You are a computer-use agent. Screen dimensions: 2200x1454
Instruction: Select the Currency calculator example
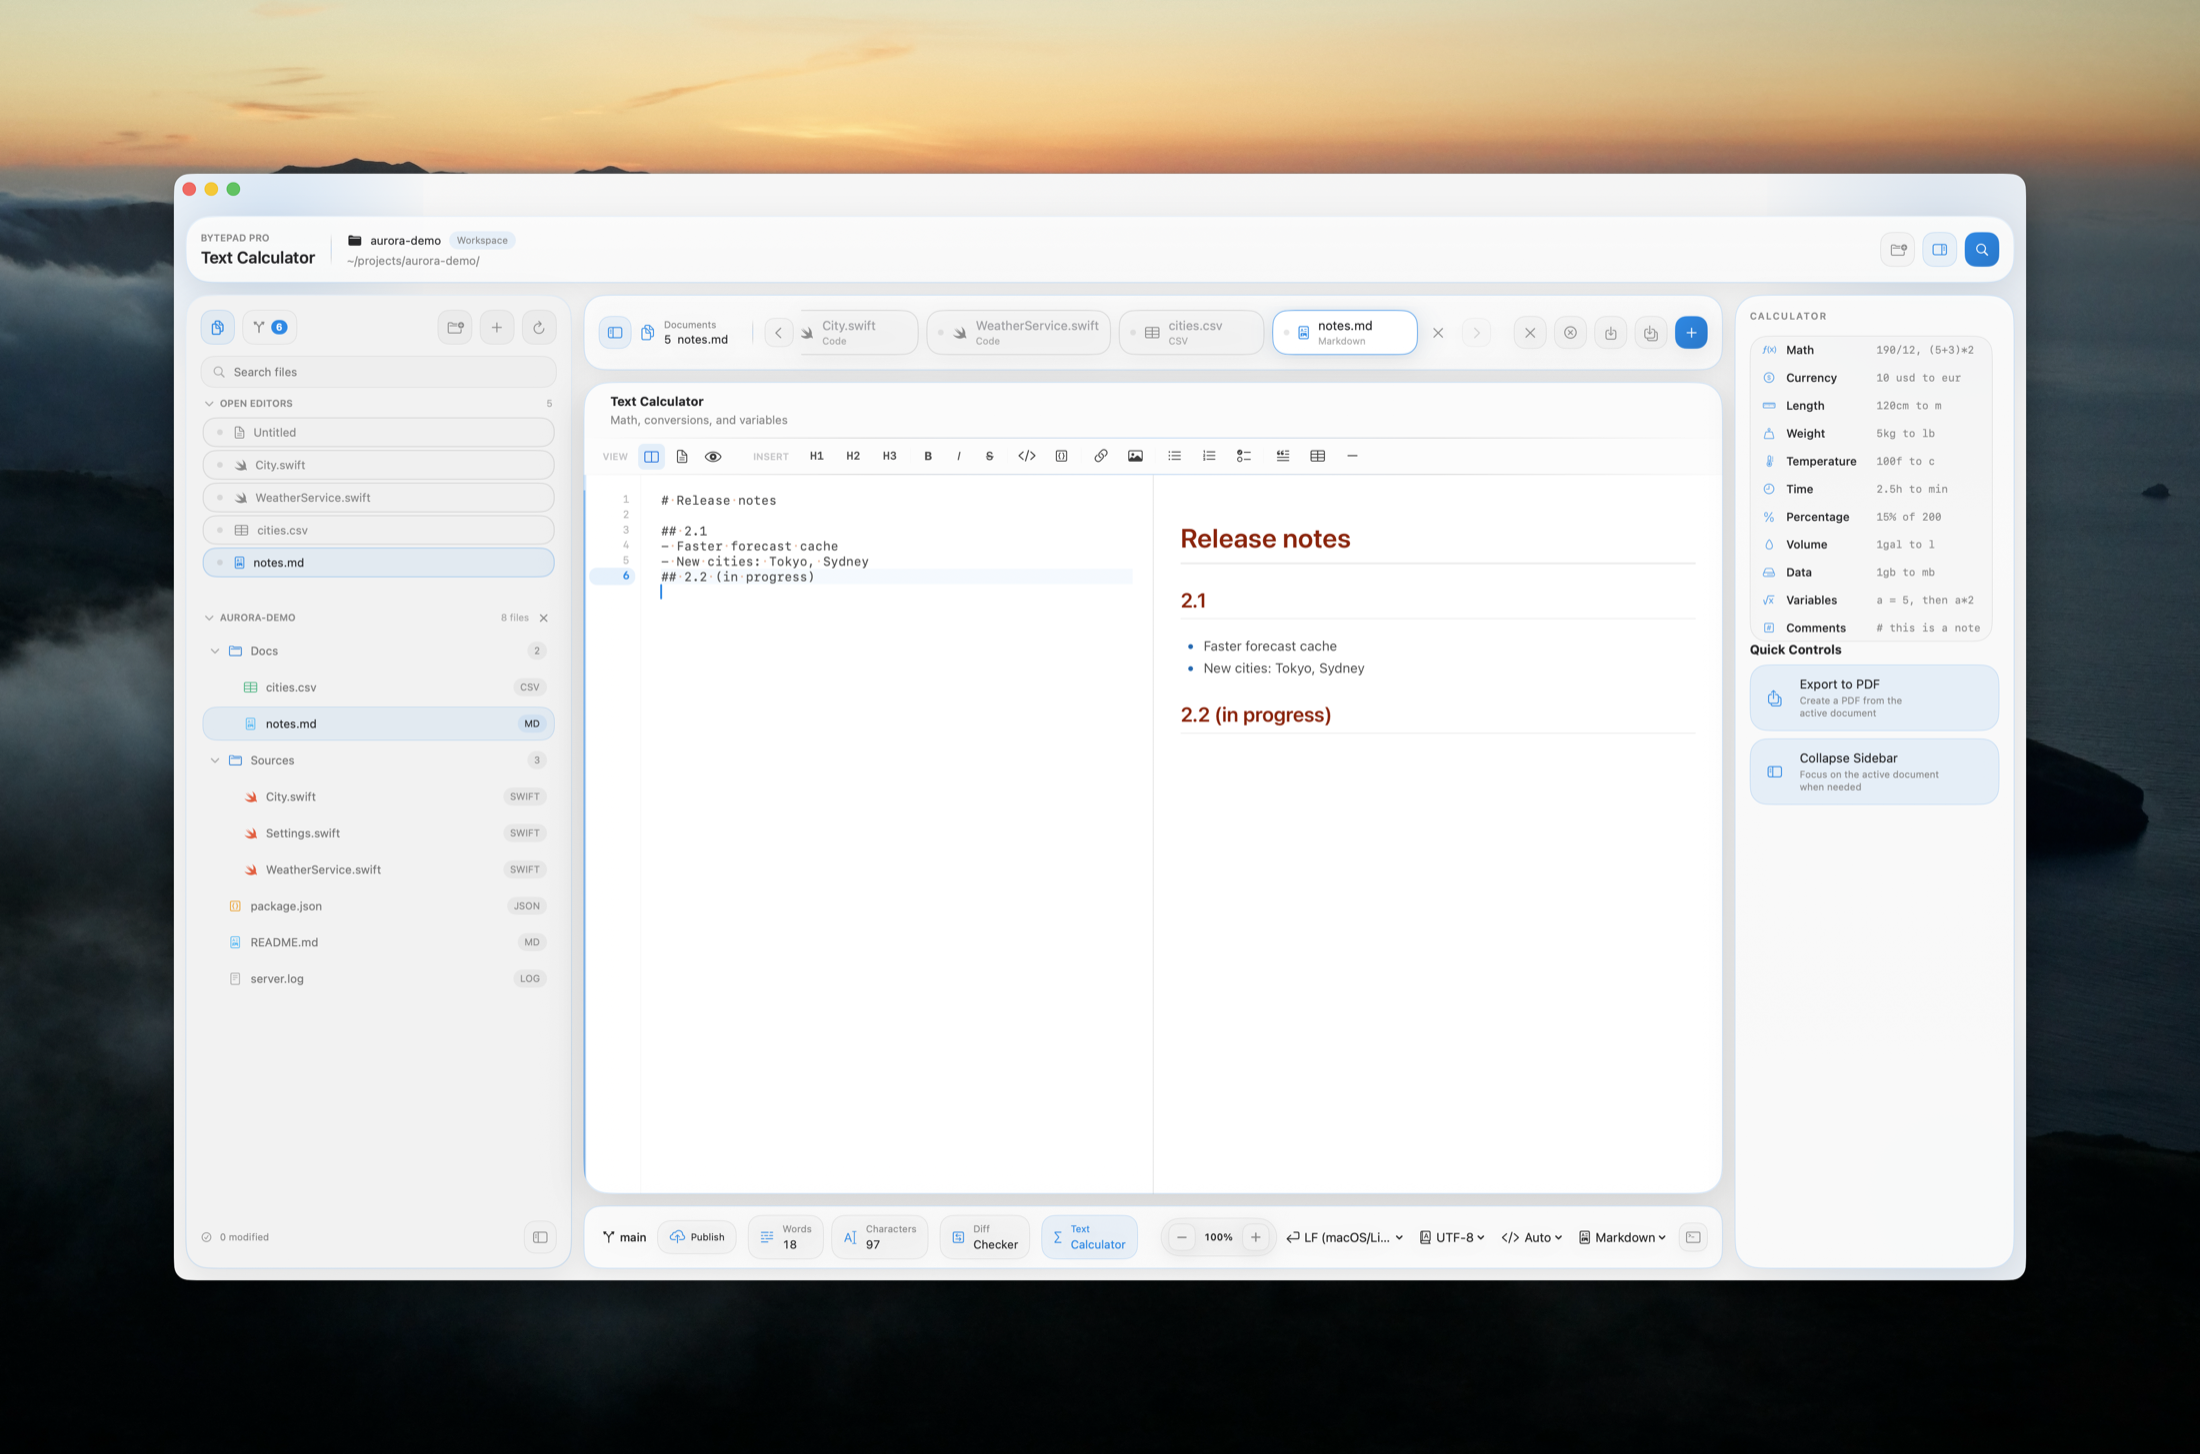click(x=1871, y=378)
